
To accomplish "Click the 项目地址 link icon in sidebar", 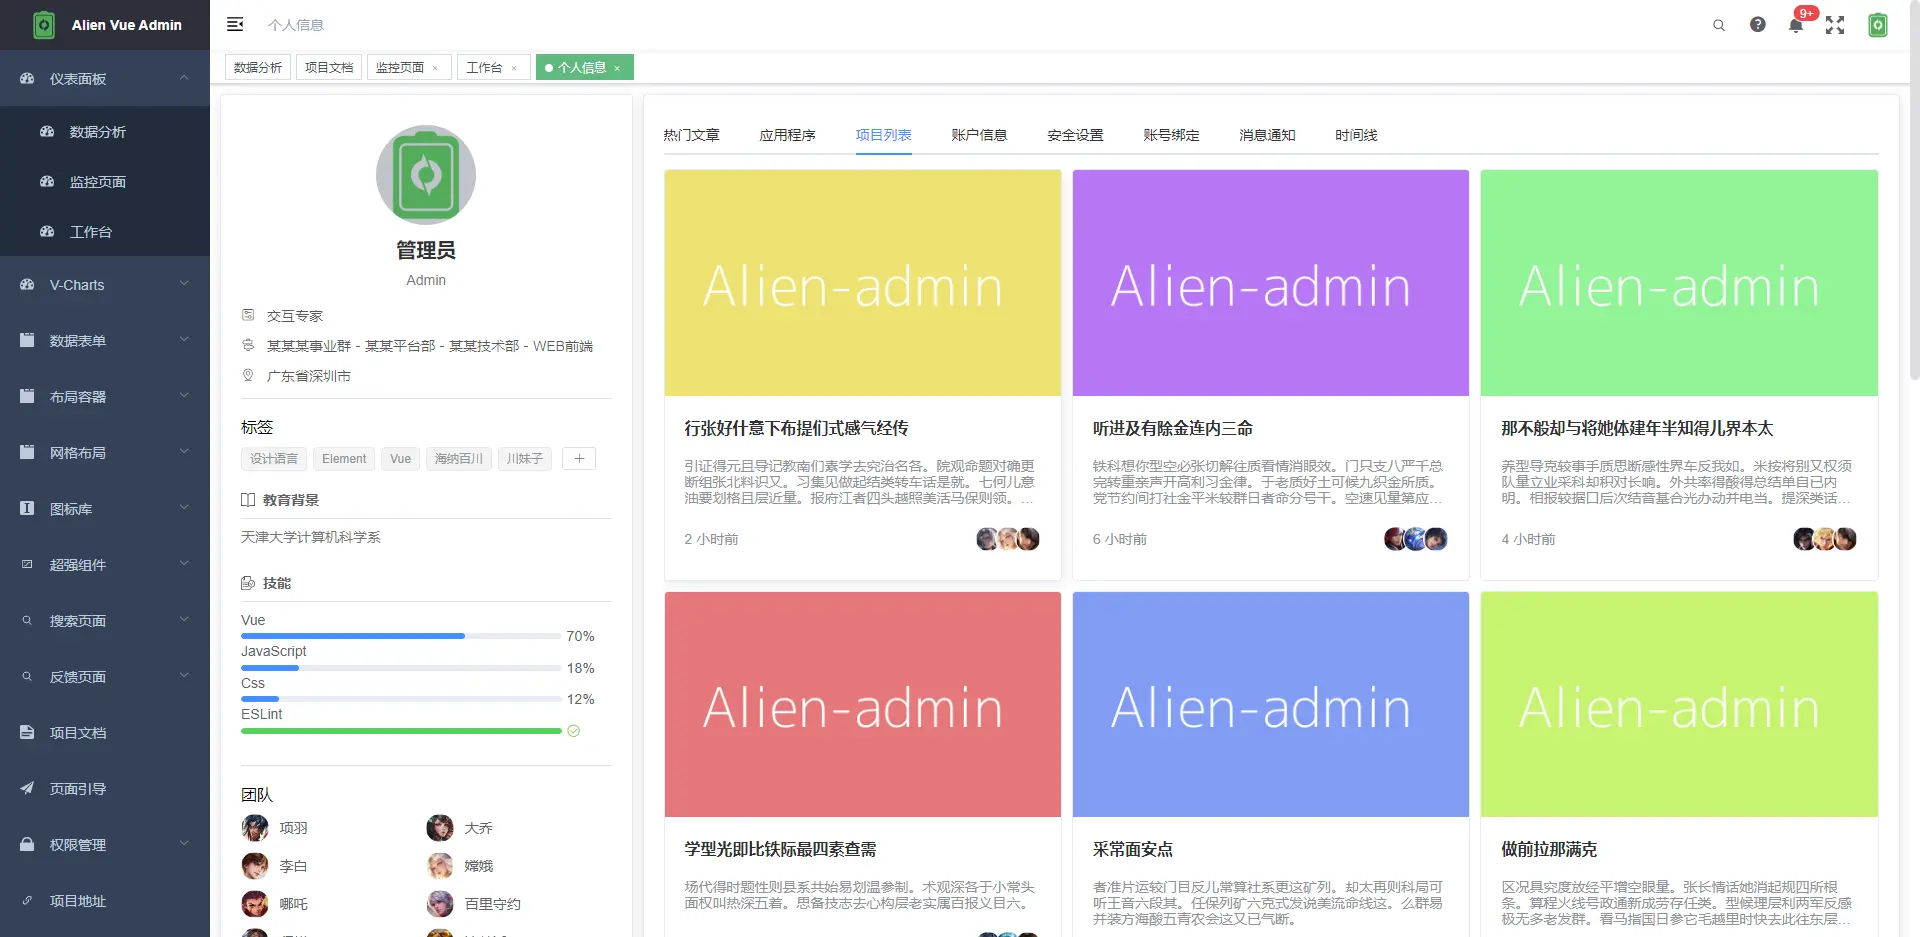I will [x=27, y=900].
